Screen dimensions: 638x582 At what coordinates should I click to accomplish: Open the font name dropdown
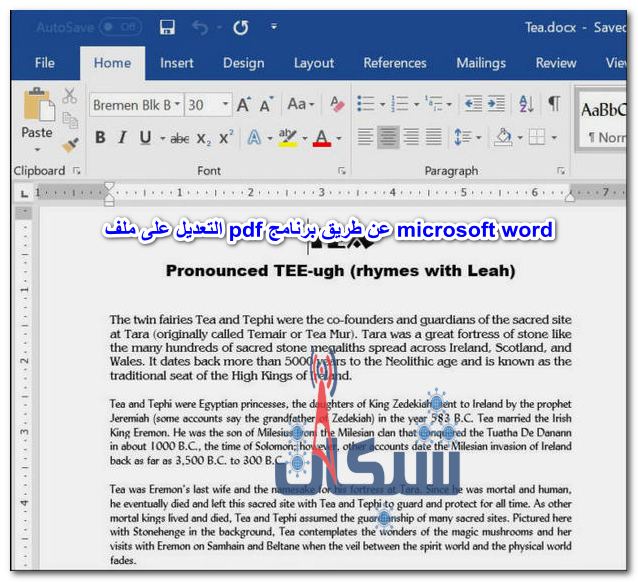tap(178, 104)
